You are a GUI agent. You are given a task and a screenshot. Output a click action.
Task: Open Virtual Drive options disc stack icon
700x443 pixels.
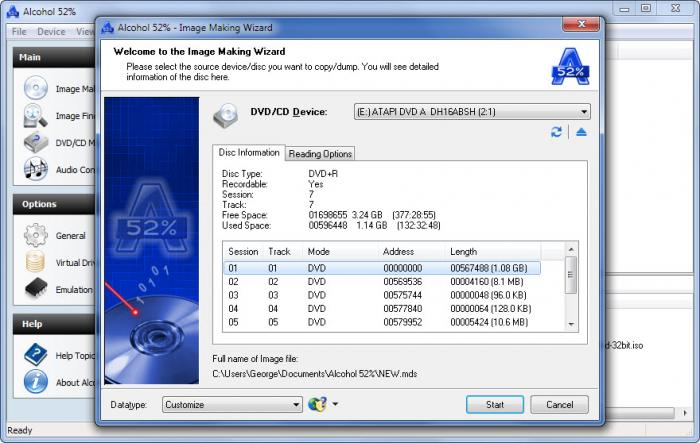pyautogui.click(x=36, y=262)
